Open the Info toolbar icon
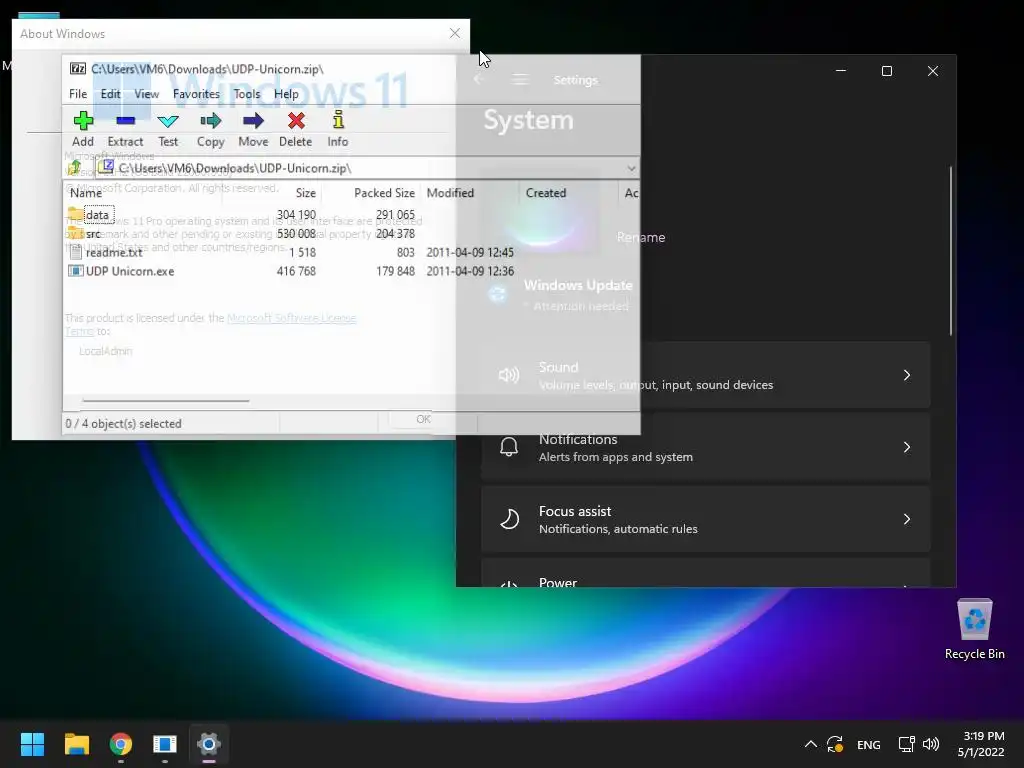Viewport: 1024px width, 768px height. point(338,120)
